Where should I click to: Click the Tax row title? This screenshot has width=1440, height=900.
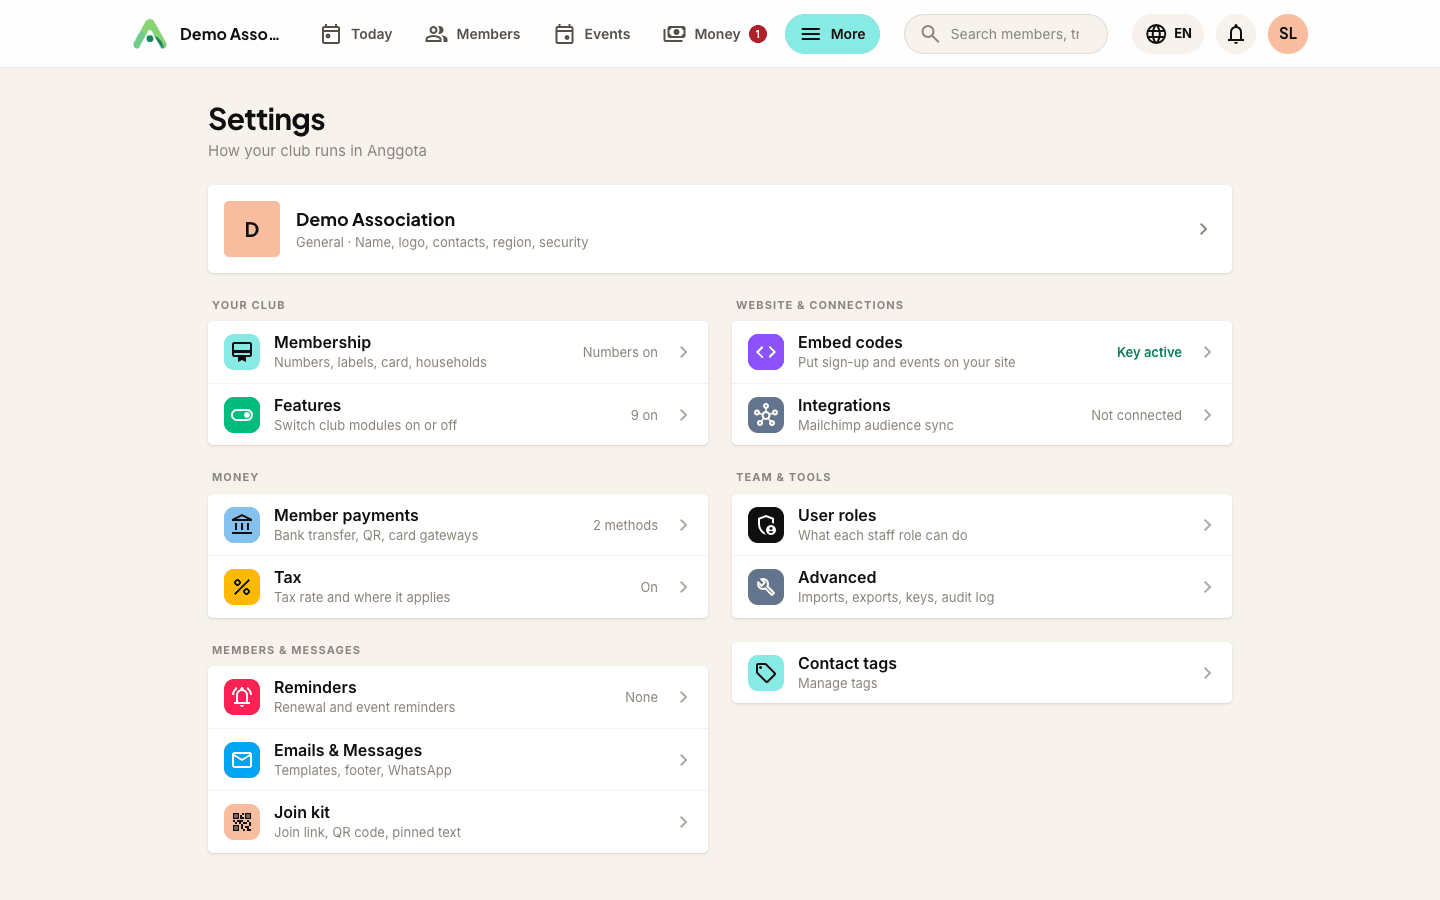(288, 577)
